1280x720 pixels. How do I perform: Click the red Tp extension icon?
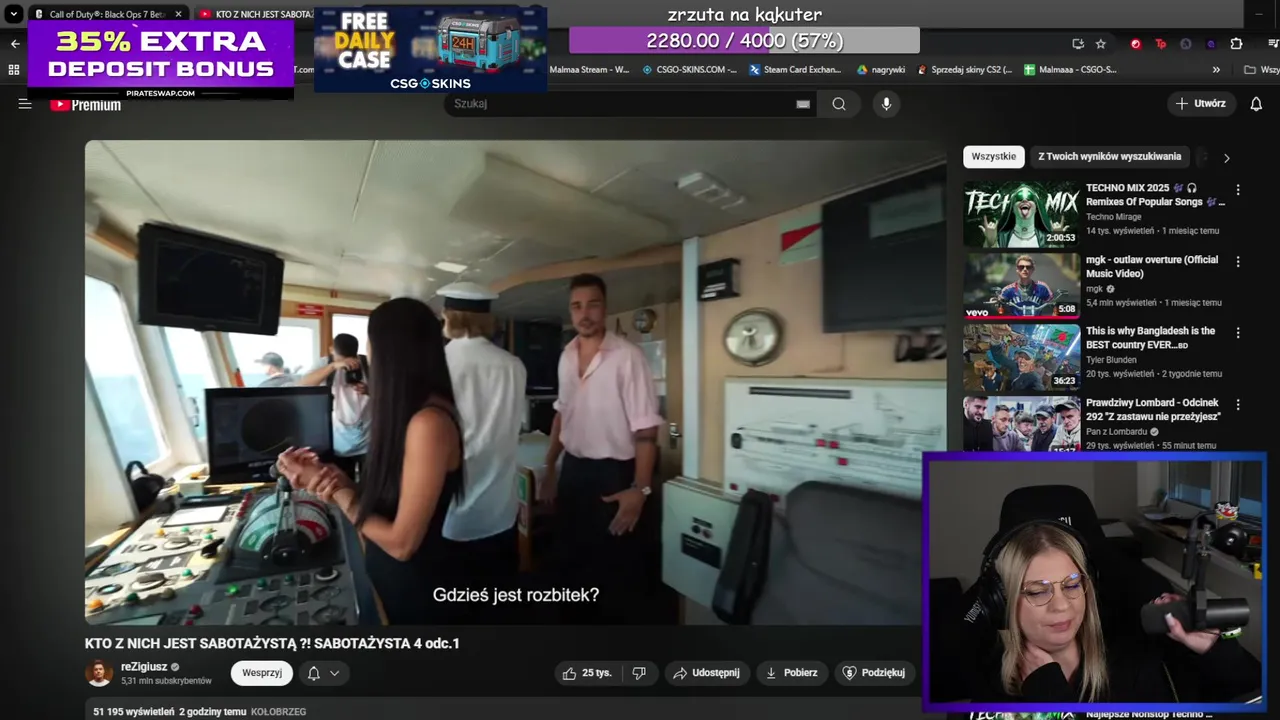pos(1160,44)
